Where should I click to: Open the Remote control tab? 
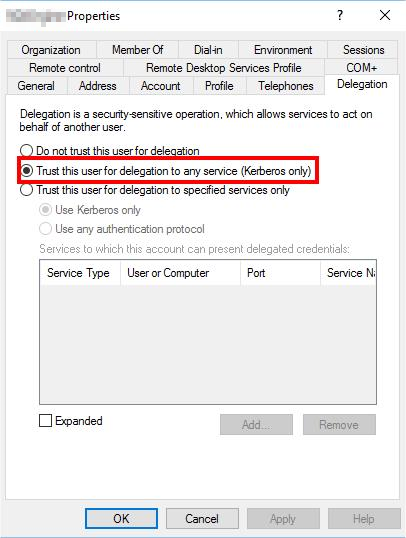[x=65, y=68]
